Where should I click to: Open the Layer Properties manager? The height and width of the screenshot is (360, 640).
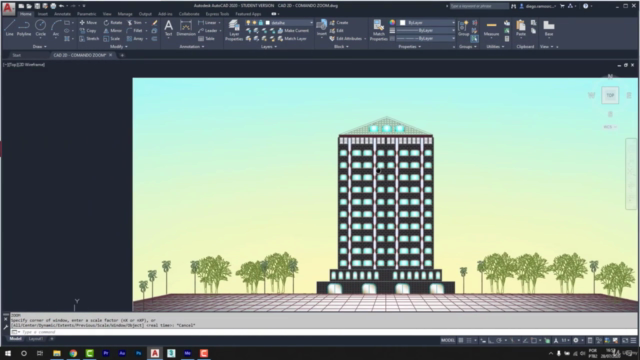[234, 30]
